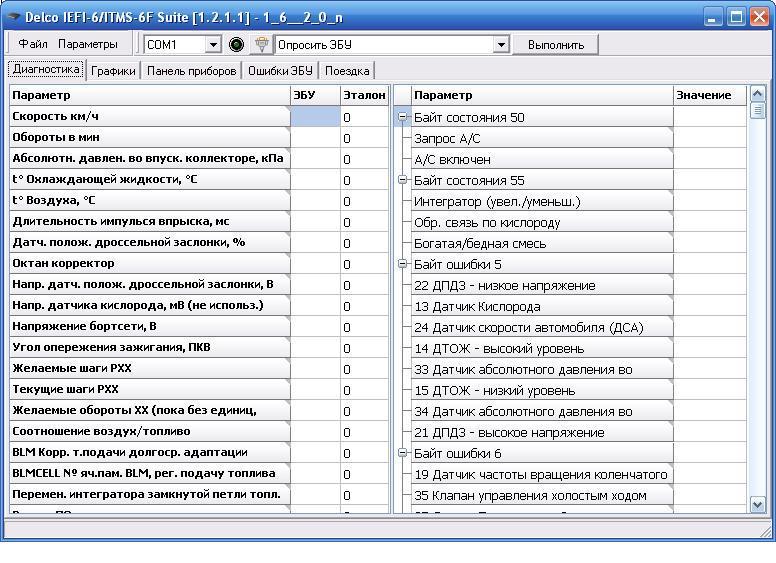This screenshot has height=563, width=776.
Task: Click the green connect indicator icon
Action: pos(237,45)
